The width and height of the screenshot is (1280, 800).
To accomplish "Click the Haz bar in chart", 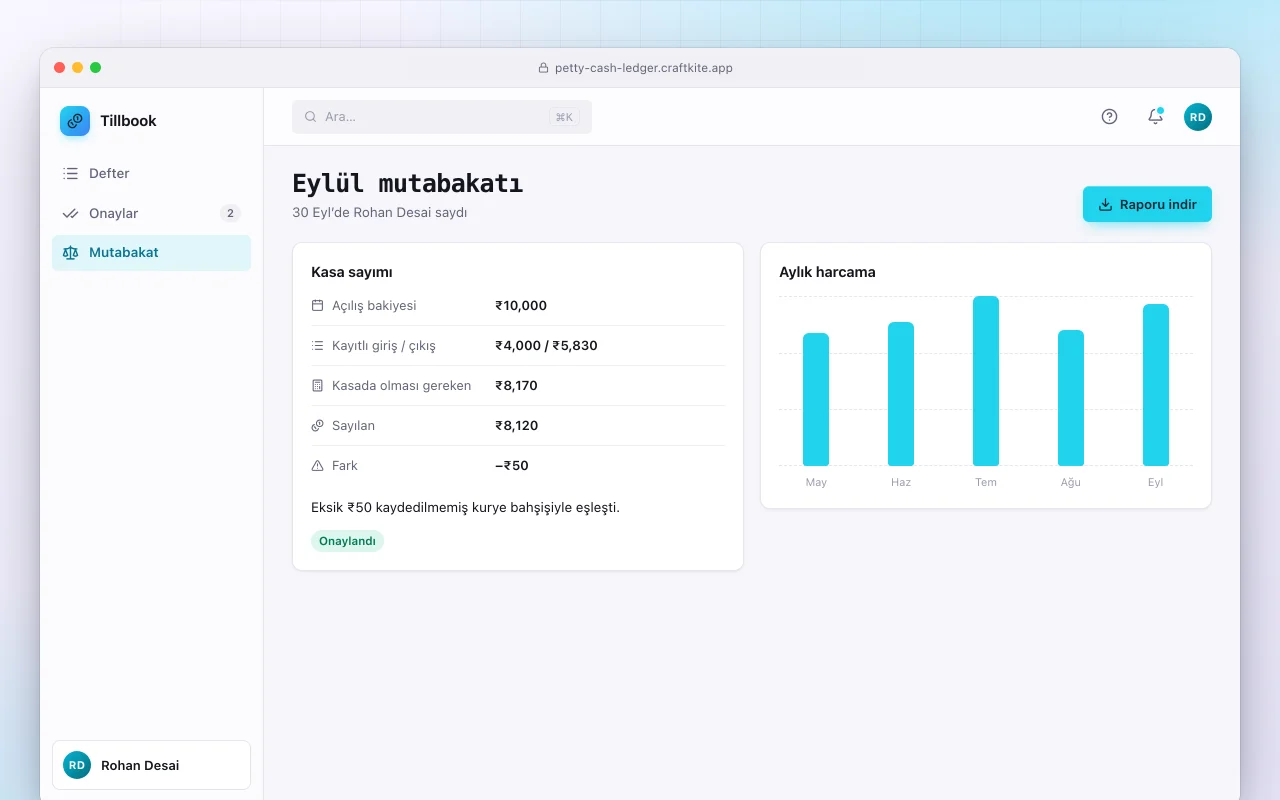I will click(x=901, y=394).
